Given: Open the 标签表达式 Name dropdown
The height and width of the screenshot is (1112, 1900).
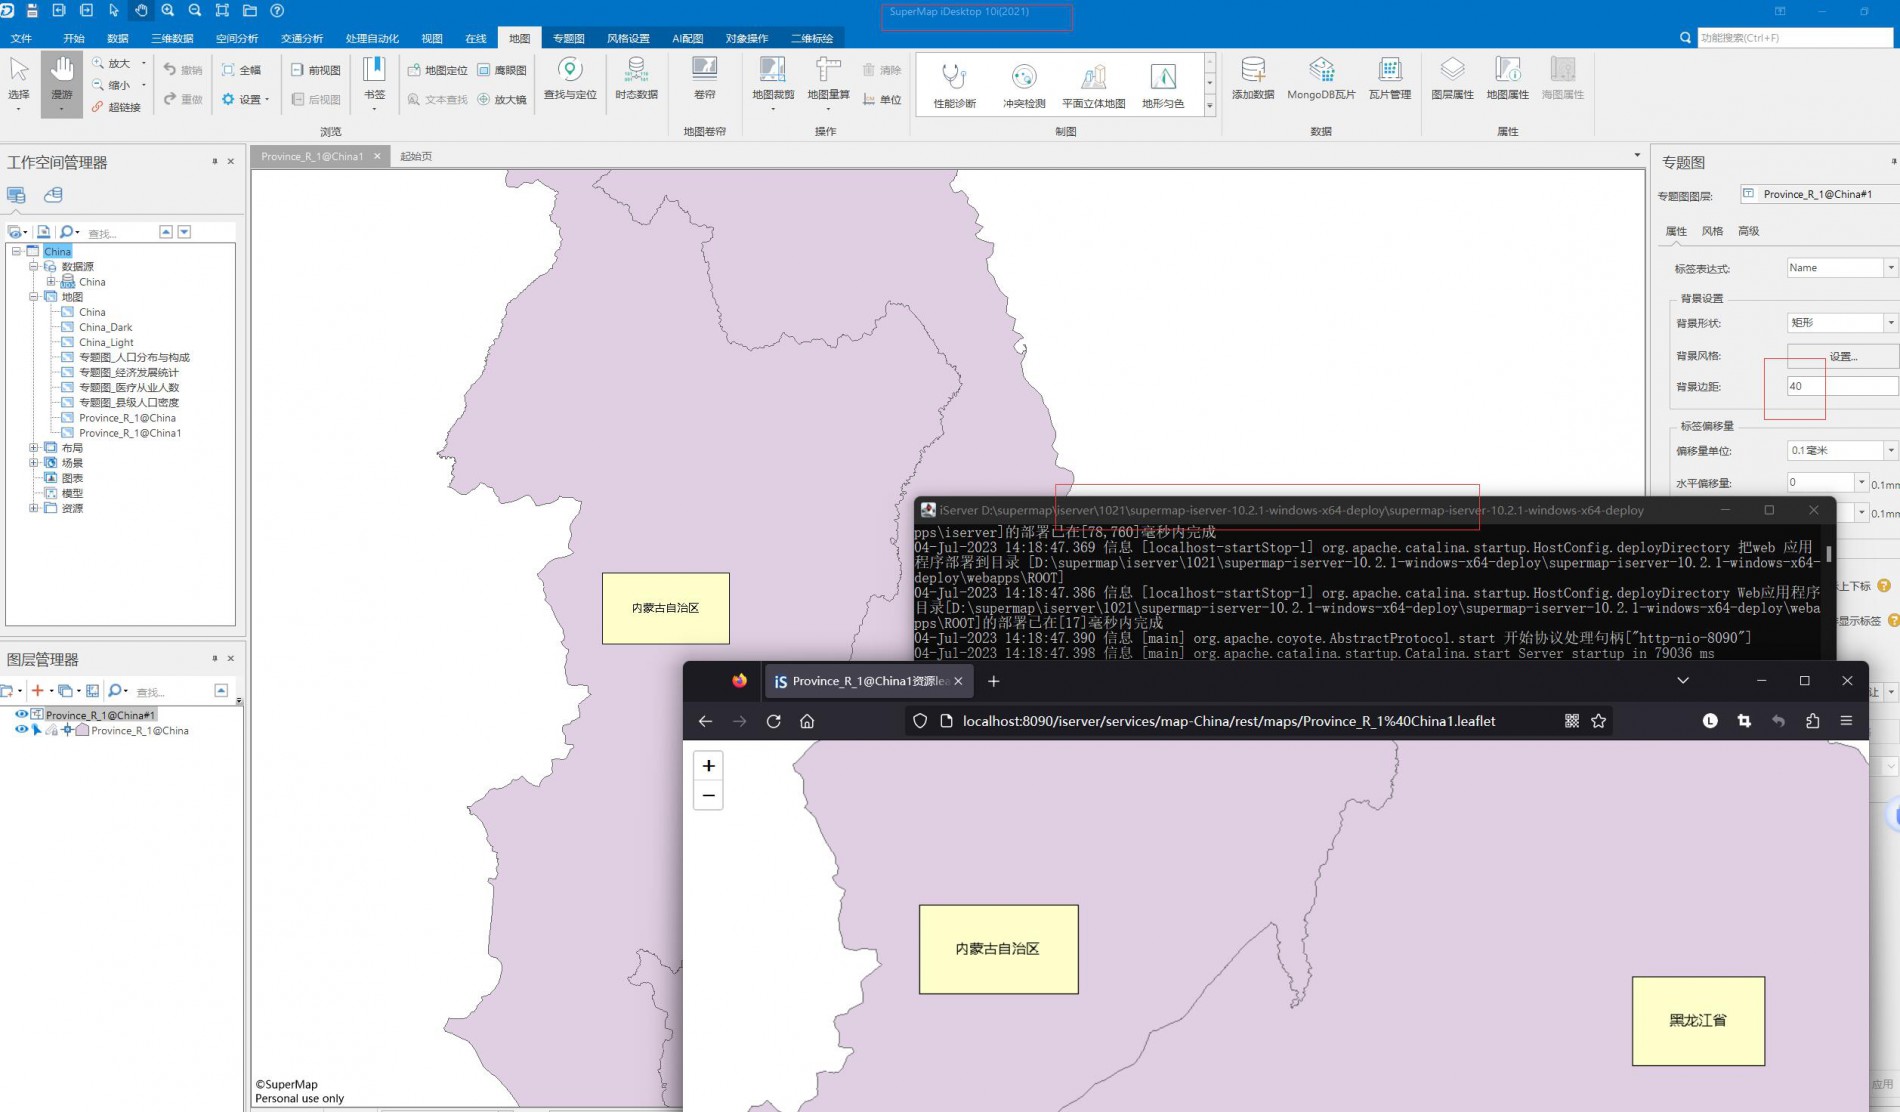Looking at the screenshot, I should [x=1890, y=268].
